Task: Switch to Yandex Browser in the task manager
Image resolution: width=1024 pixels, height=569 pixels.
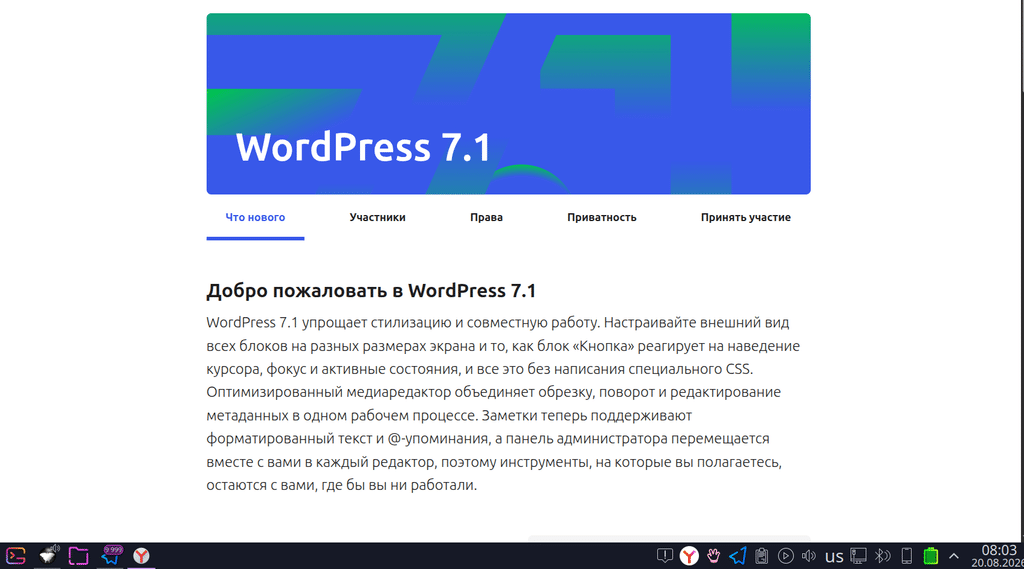Action: (141, 556)
